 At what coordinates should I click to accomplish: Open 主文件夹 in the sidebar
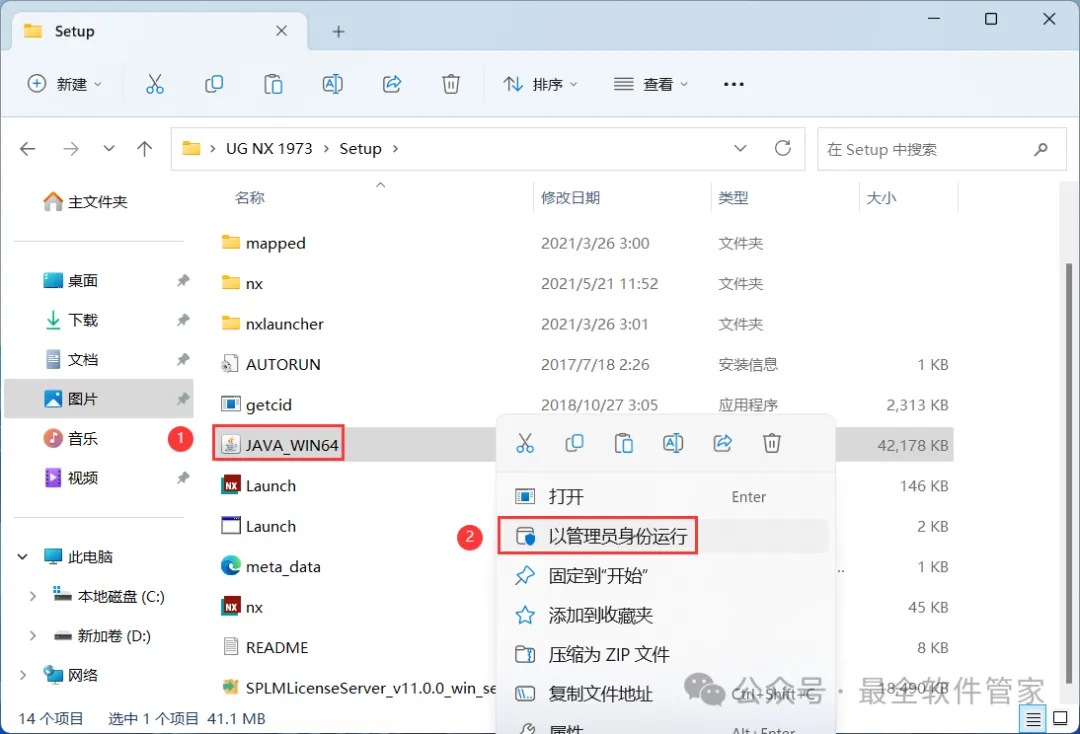tap(86, 202)
